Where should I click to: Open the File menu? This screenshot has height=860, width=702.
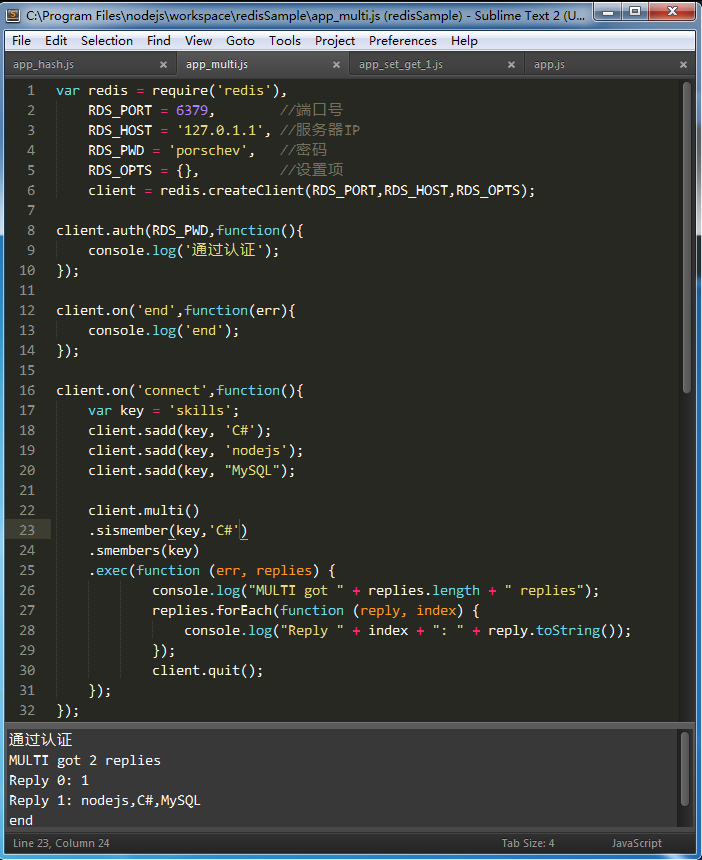21,41
